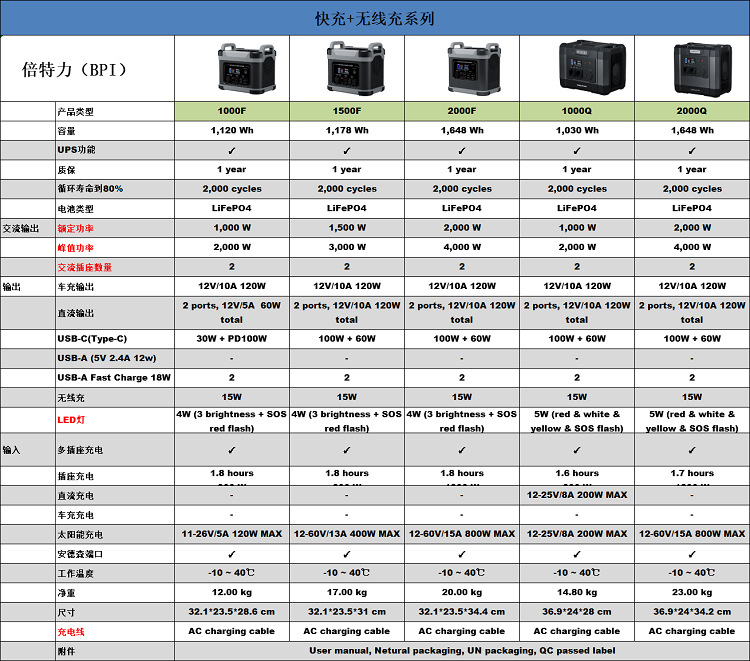Click the 多插座充电 row label
750x661 pixels.
tap(80, 450)
